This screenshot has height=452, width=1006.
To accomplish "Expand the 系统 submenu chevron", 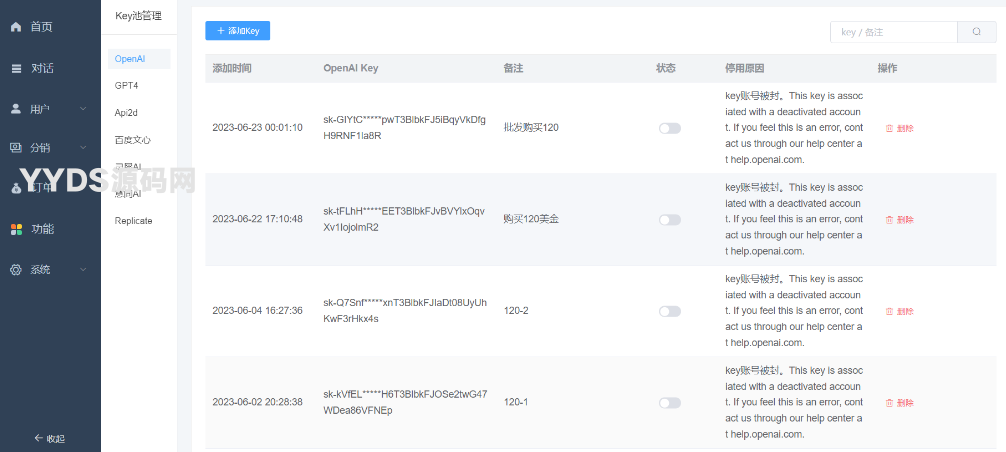I will (x=84, y=270).
